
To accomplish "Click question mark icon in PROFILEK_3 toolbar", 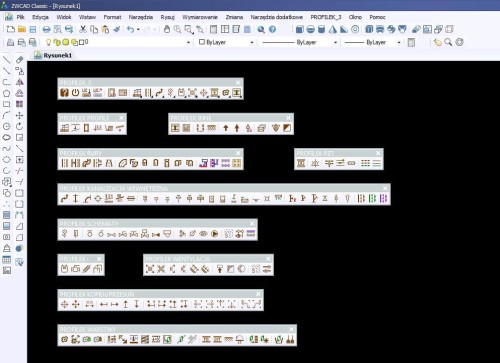I will 64,93.
